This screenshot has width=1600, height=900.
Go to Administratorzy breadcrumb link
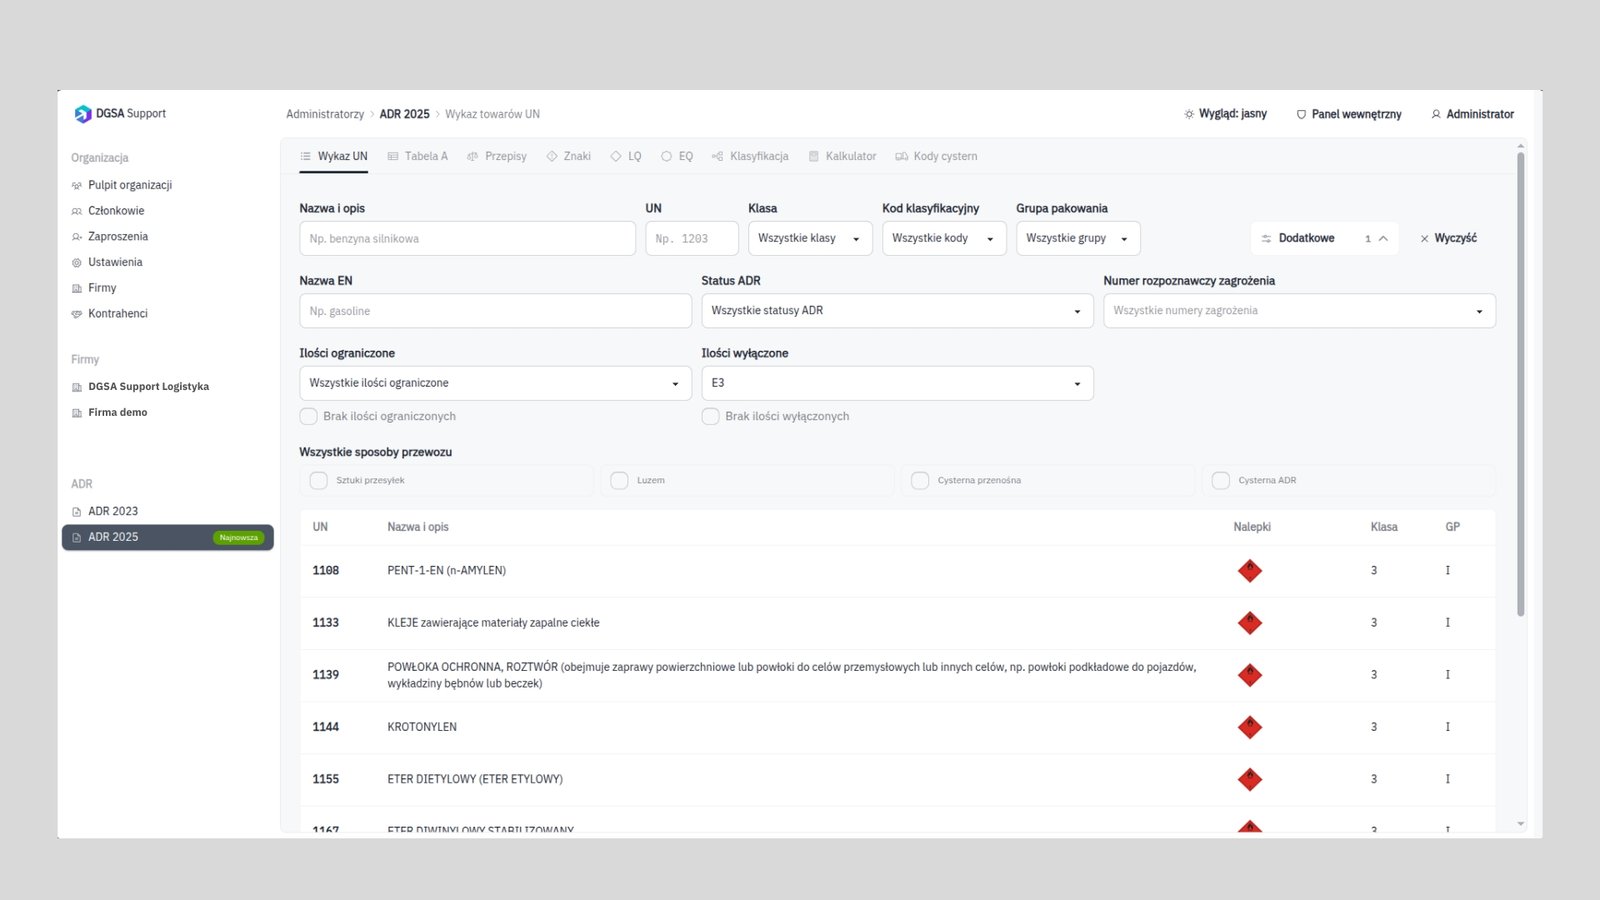point(325,114)
